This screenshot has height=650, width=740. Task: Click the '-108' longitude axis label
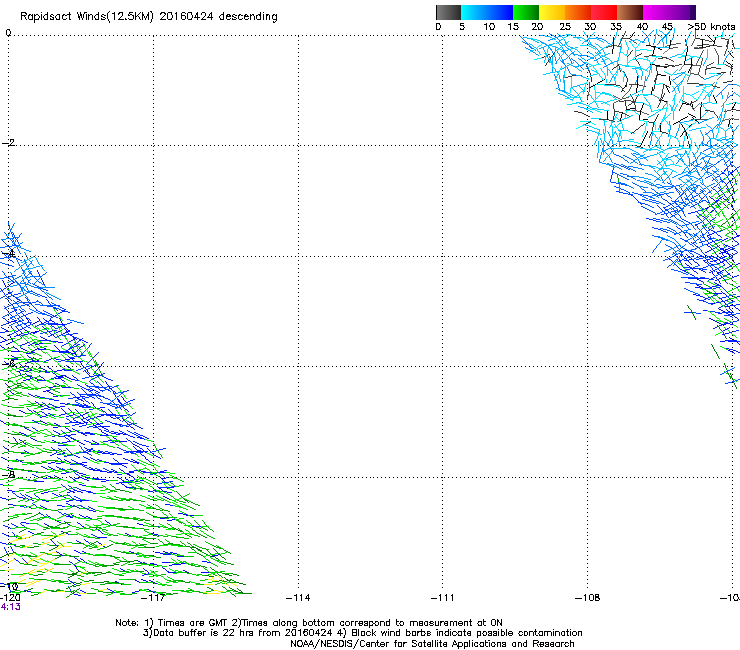(588, 598)
